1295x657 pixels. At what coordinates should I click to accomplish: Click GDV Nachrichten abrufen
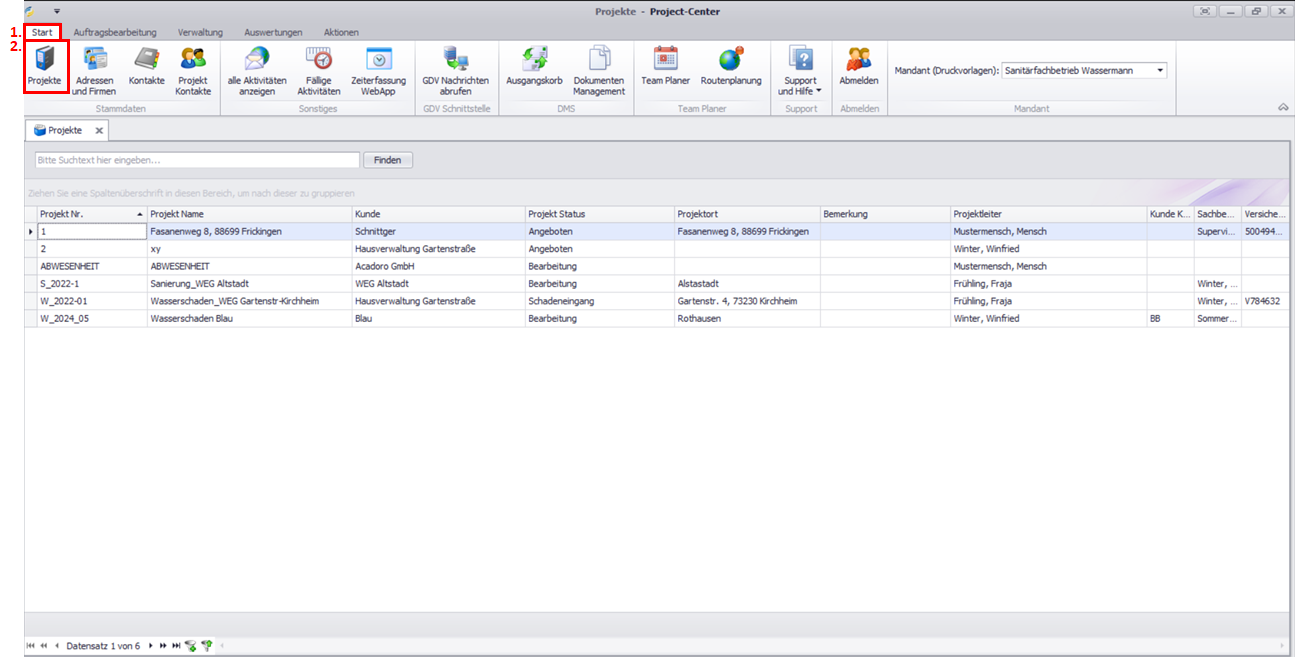[x=455, y=69]
